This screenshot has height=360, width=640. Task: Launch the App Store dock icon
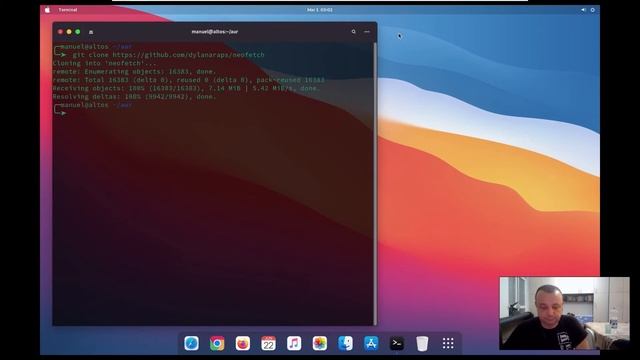pyautogui.click(x=371, y=343)
